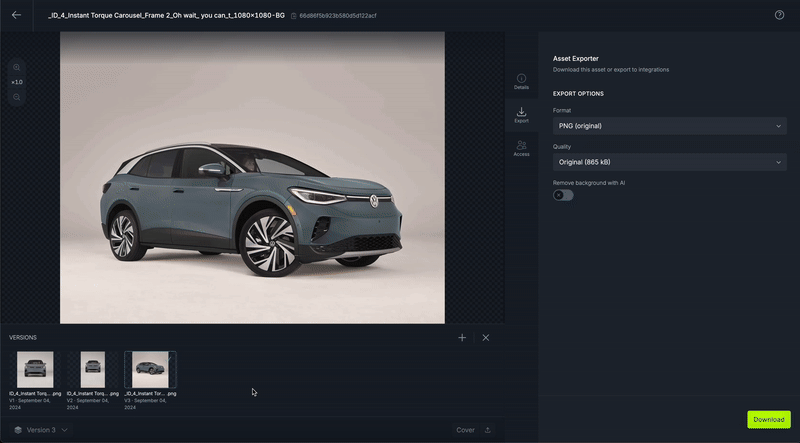Open the Access tab

pyautogui.click(x=521, y=149)
